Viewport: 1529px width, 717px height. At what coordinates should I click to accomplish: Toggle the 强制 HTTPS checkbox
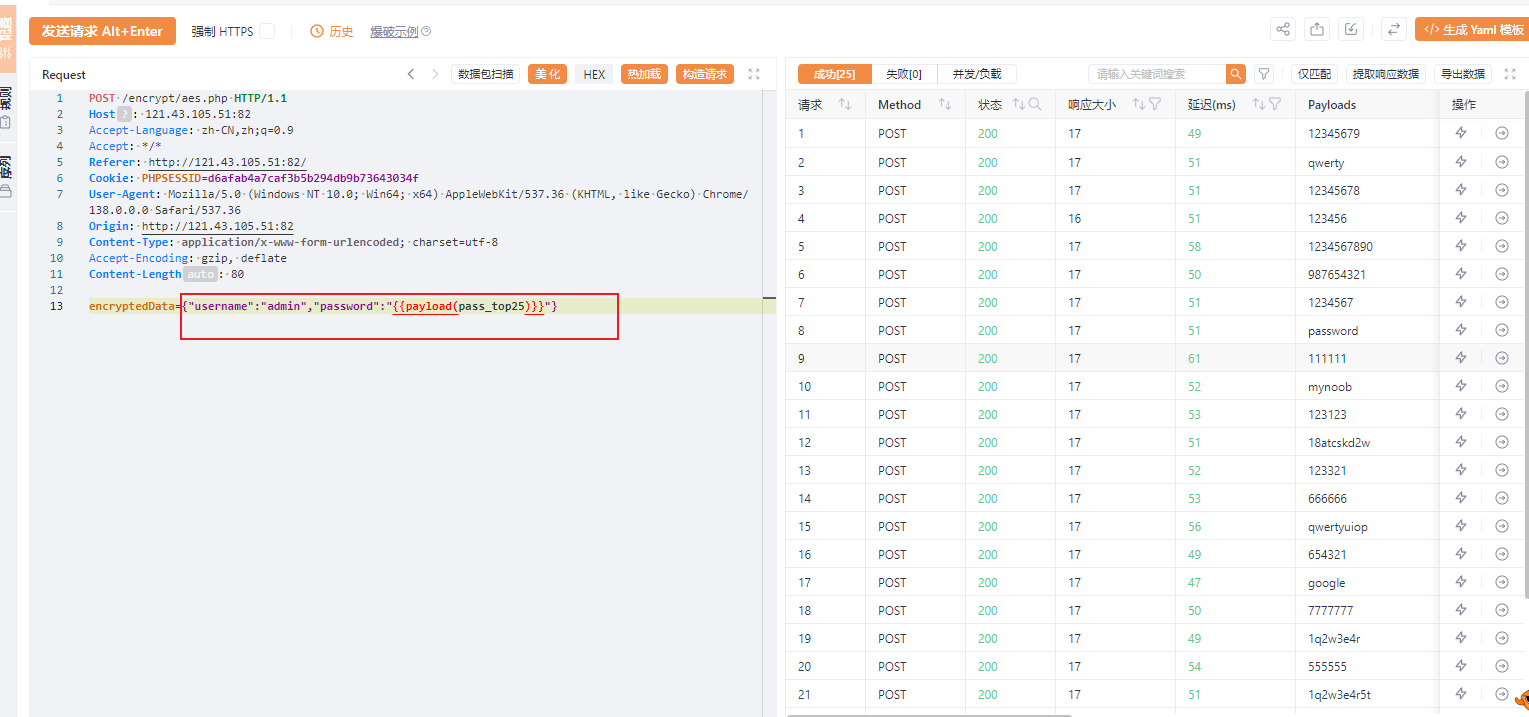coord(267,31)
